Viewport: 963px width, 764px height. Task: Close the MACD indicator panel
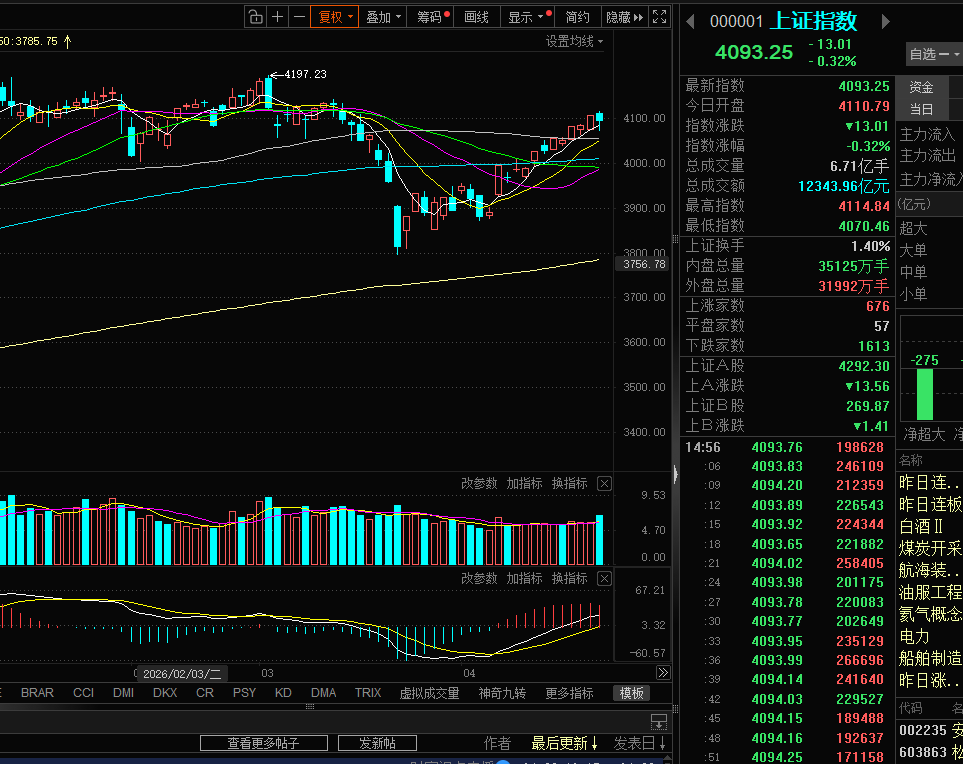(604, 579)
